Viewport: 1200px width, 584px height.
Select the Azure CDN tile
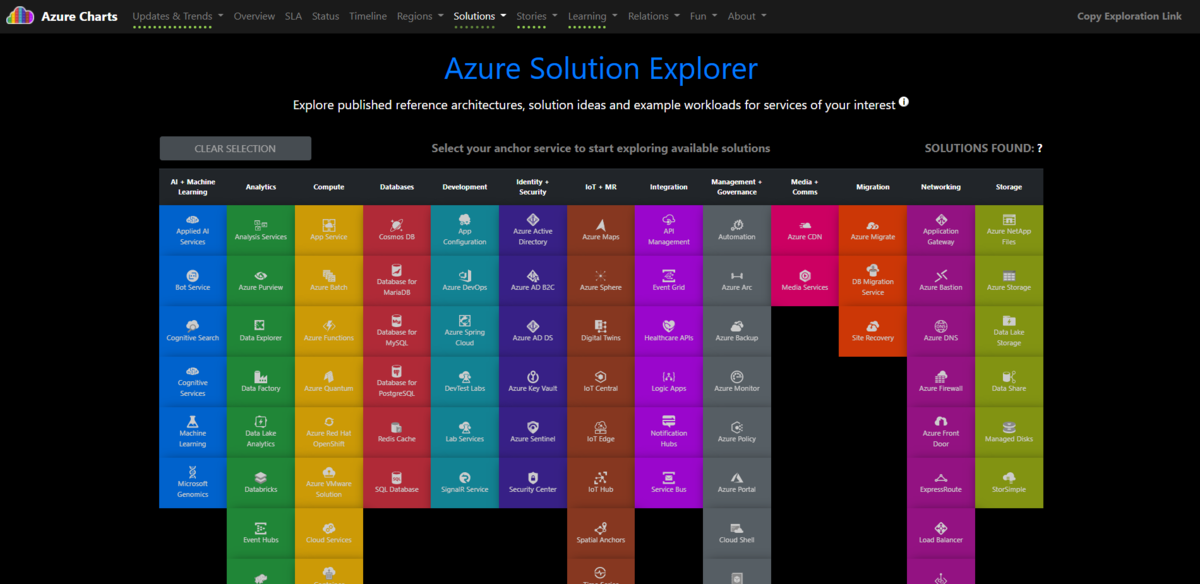805,230
